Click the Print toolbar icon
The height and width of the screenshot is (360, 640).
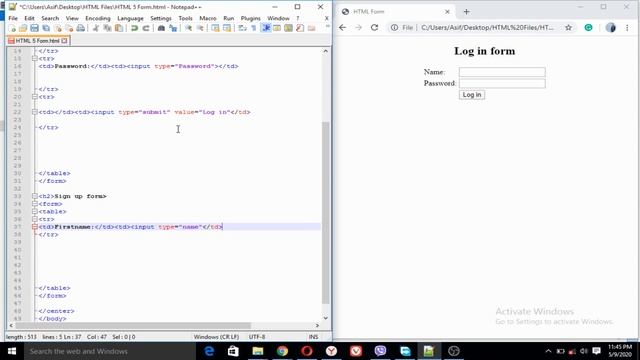click(x=81, y=28)
